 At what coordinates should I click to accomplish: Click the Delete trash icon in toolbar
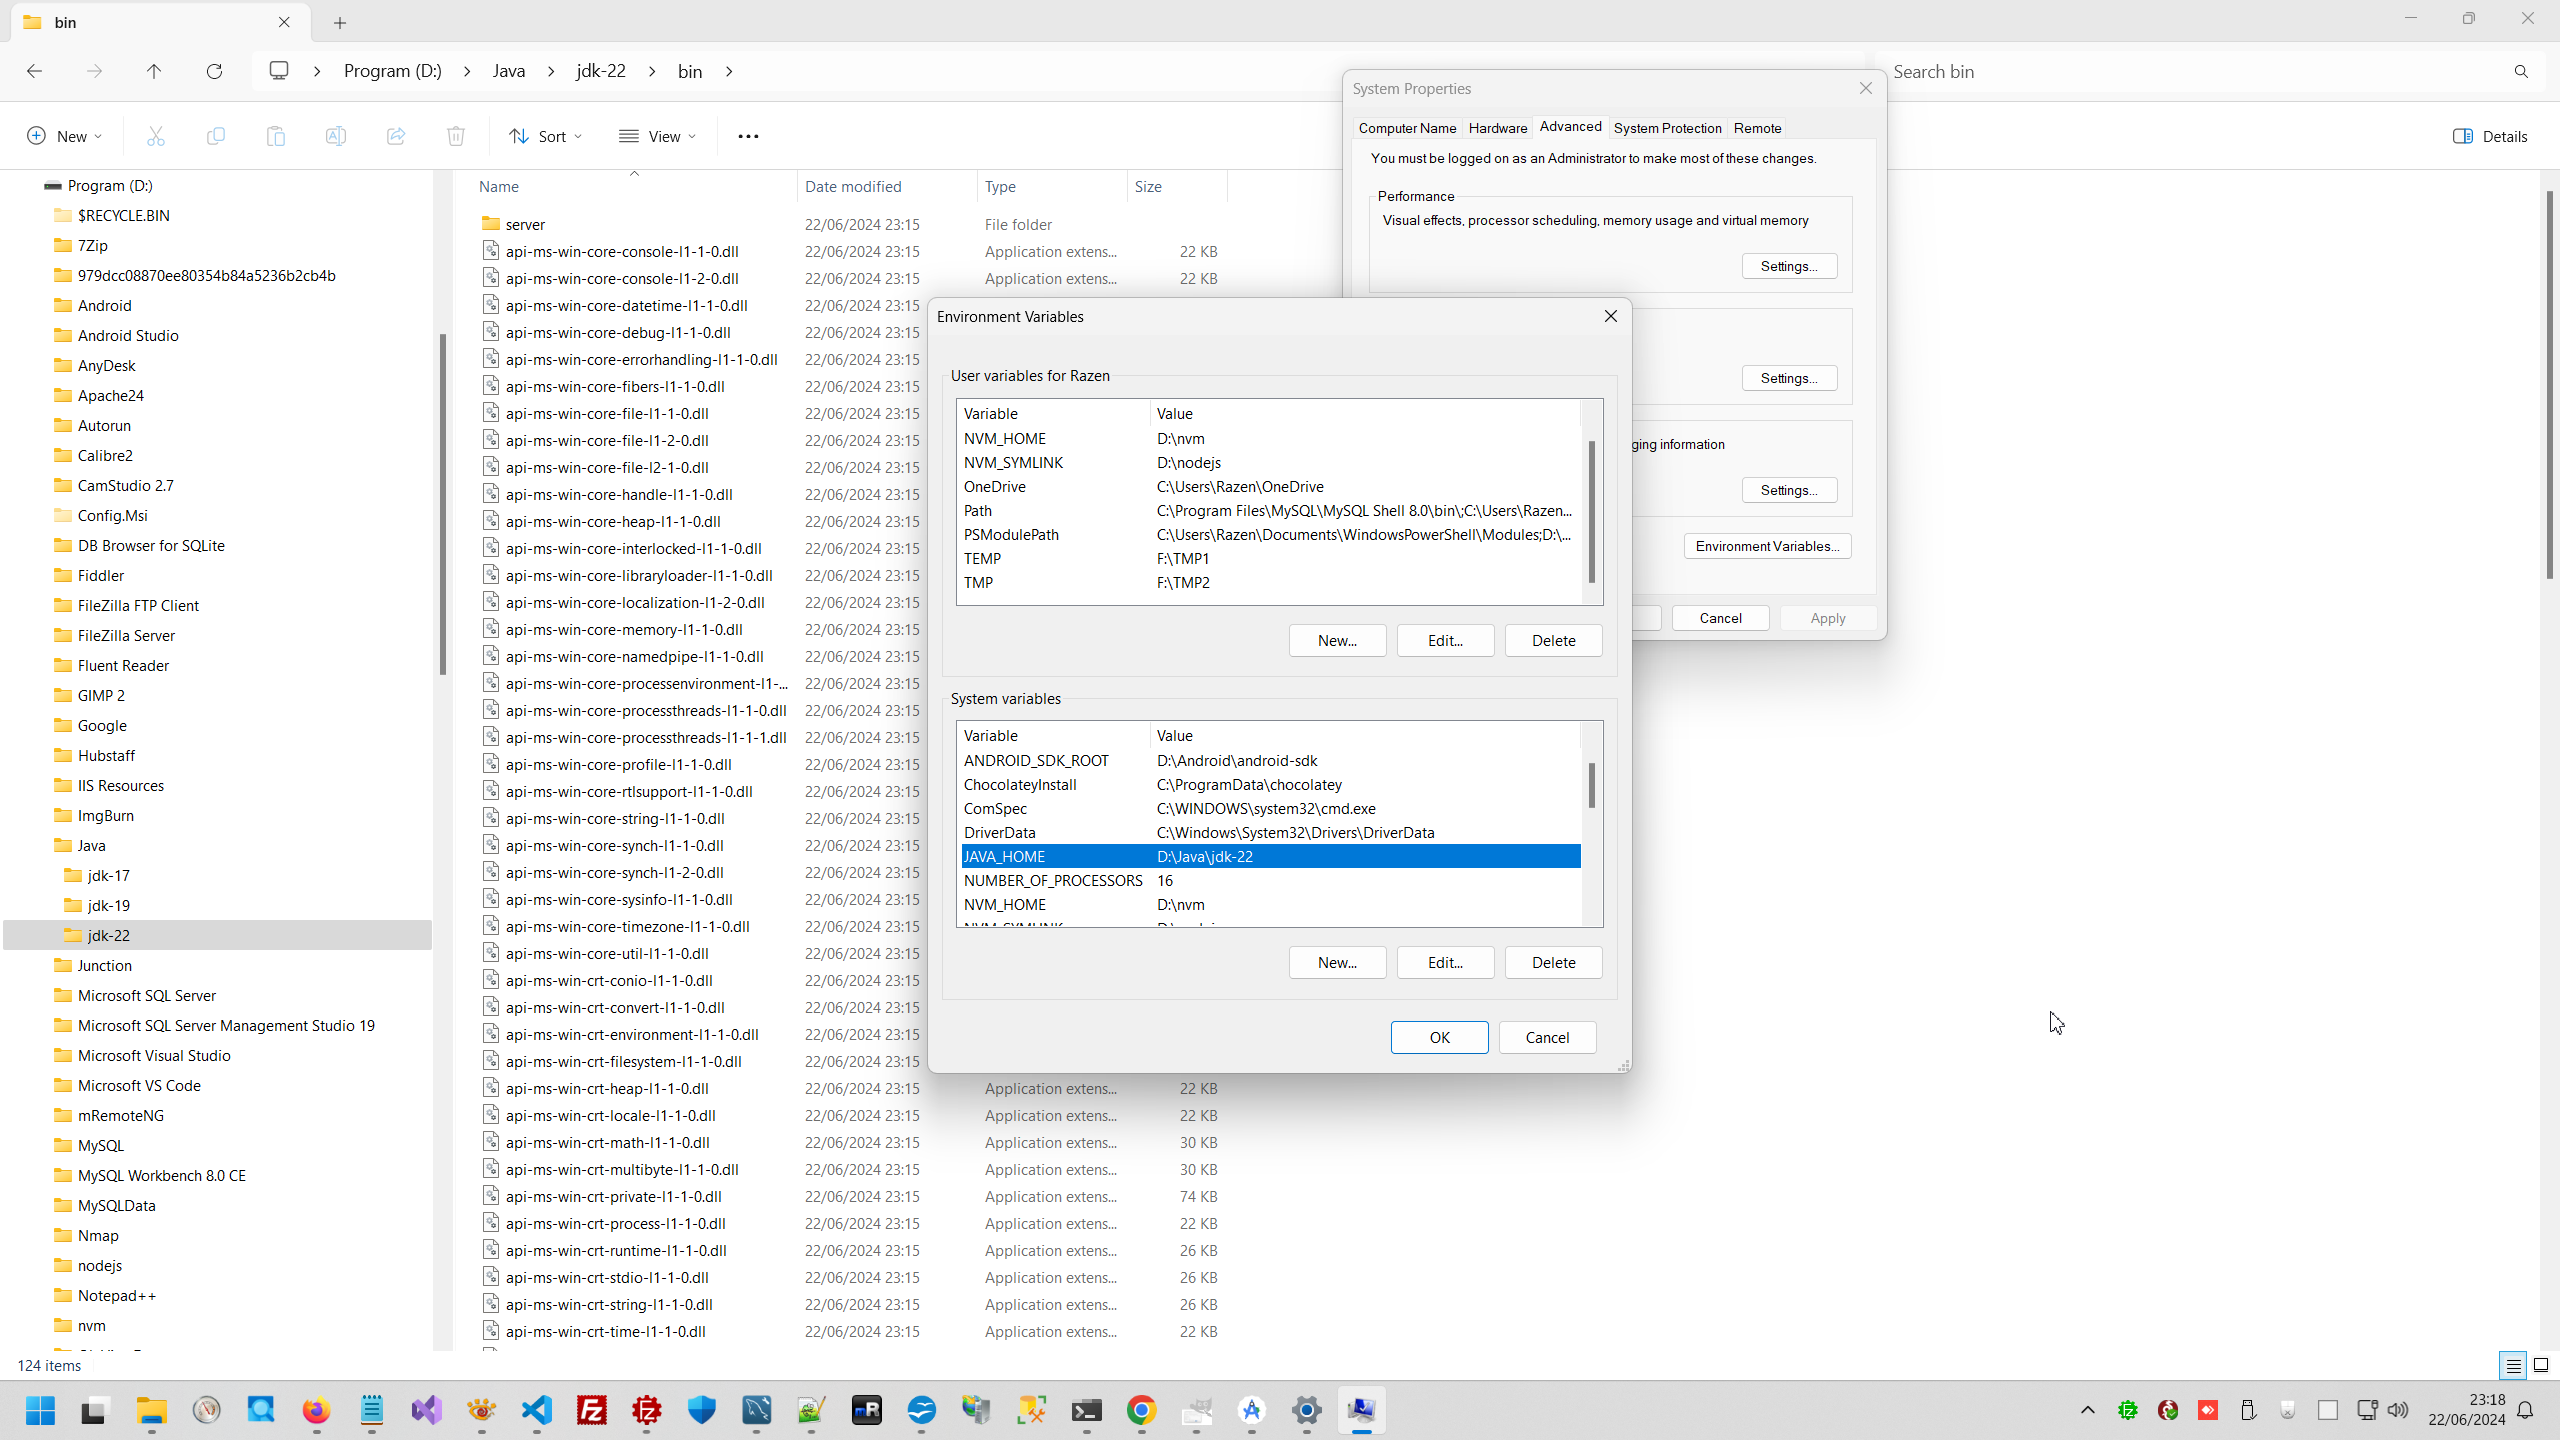456,136
